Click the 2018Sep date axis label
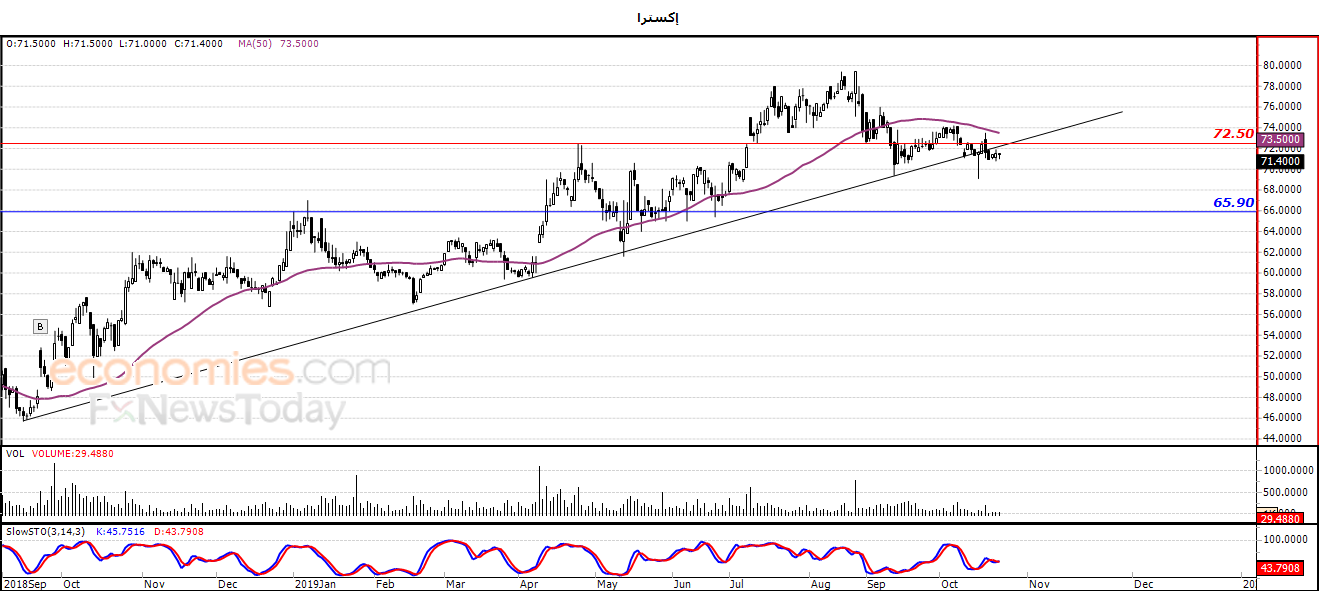Screen dimensions: 1319x591 coord(25,583)
